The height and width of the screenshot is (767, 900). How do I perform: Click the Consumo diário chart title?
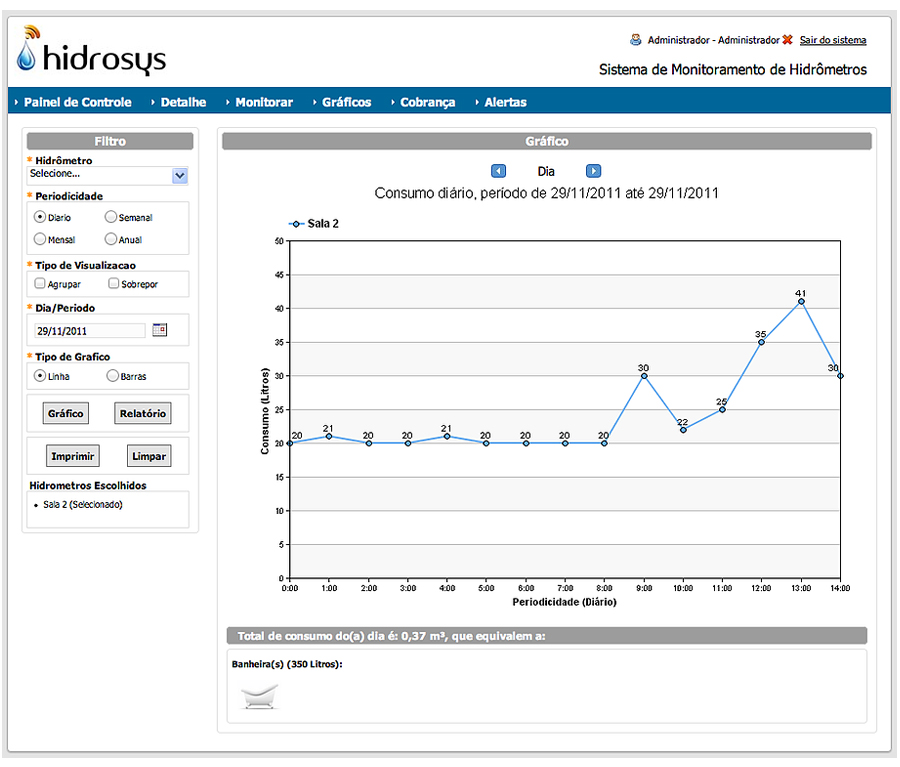coord(546,193)
